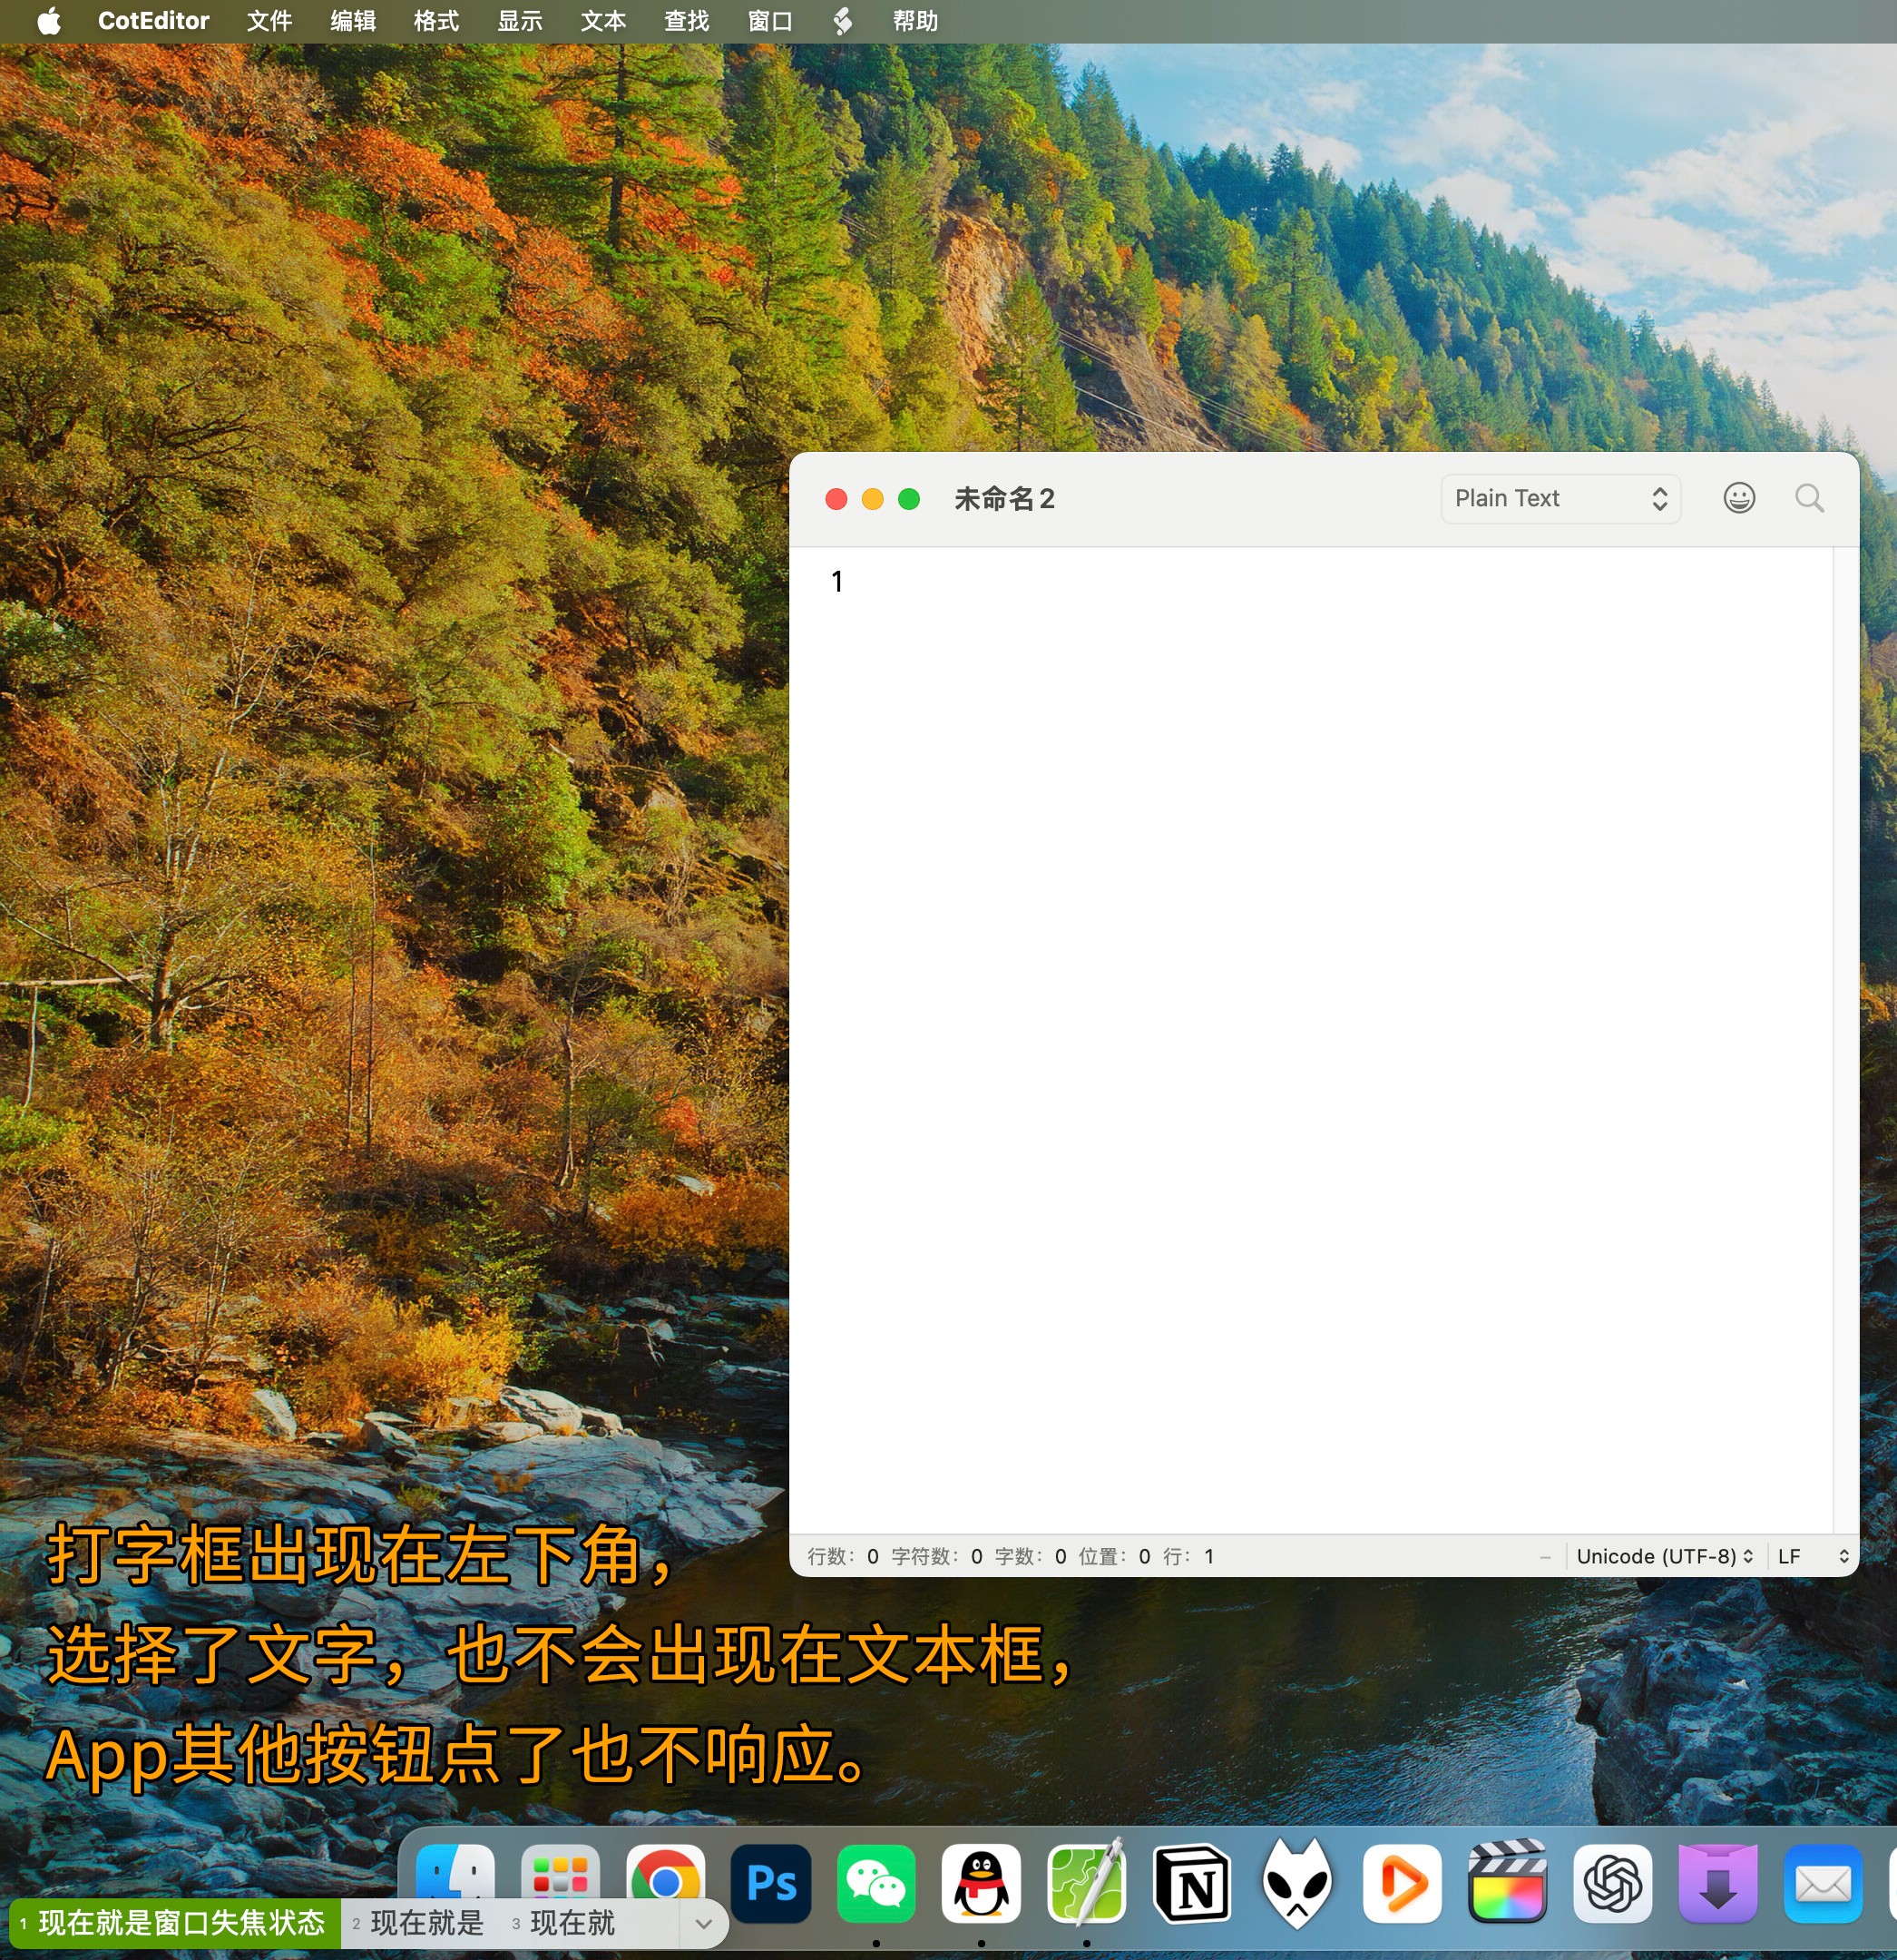Viewport: 1897px width, 1960px height.
Task: Open the 格式 menu
Action: coord(436,21)
